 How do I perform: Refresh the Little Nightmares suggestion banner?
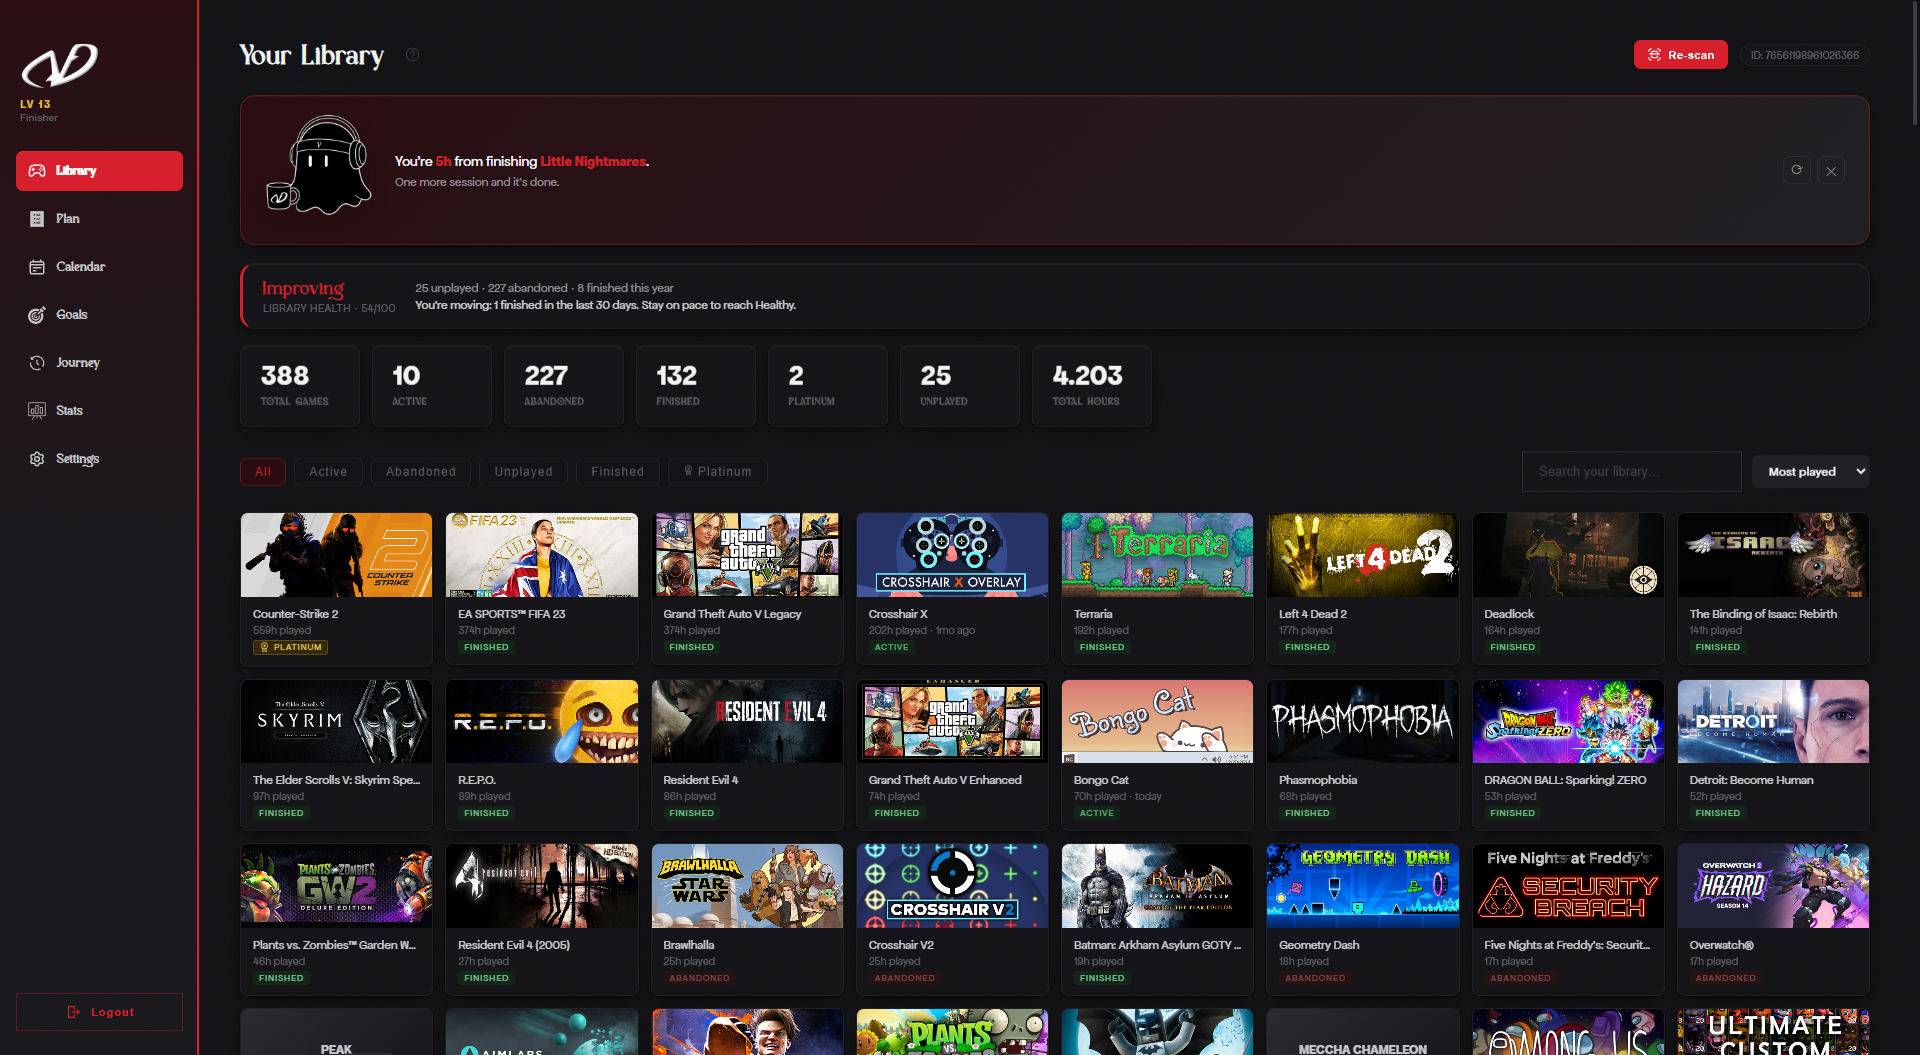point(1796,170)
